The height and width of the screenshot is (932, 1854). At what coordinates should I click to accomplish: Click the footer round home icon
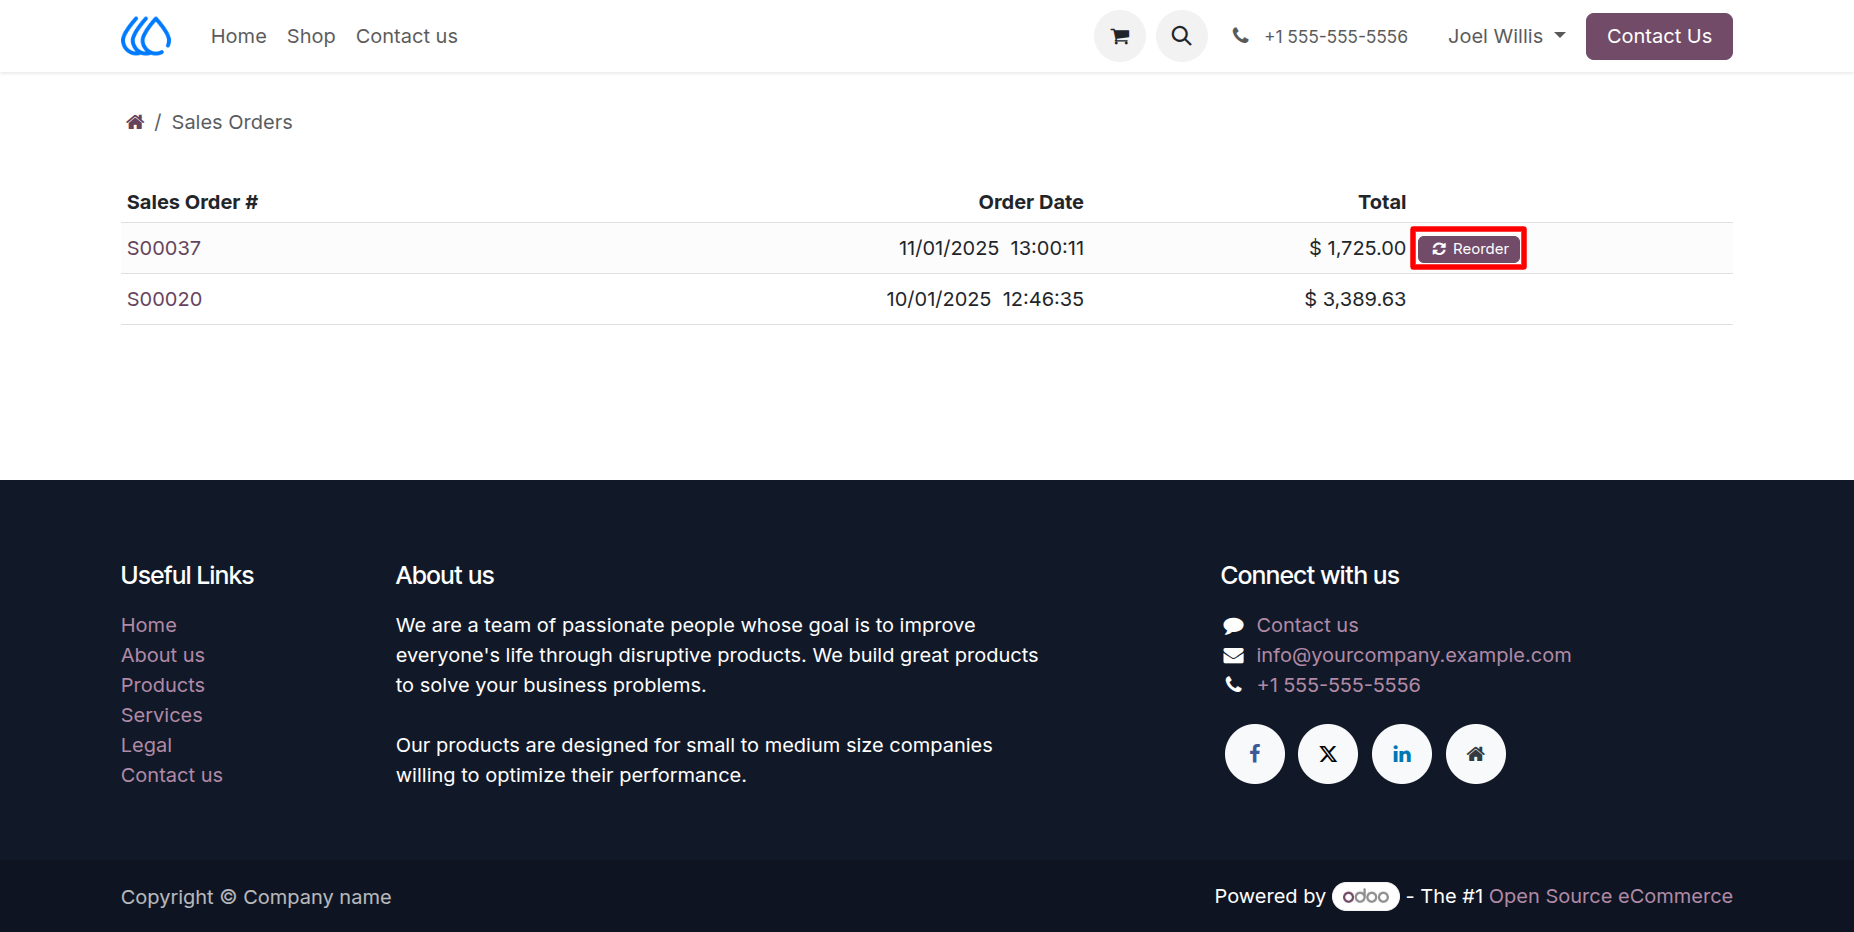1476,754
